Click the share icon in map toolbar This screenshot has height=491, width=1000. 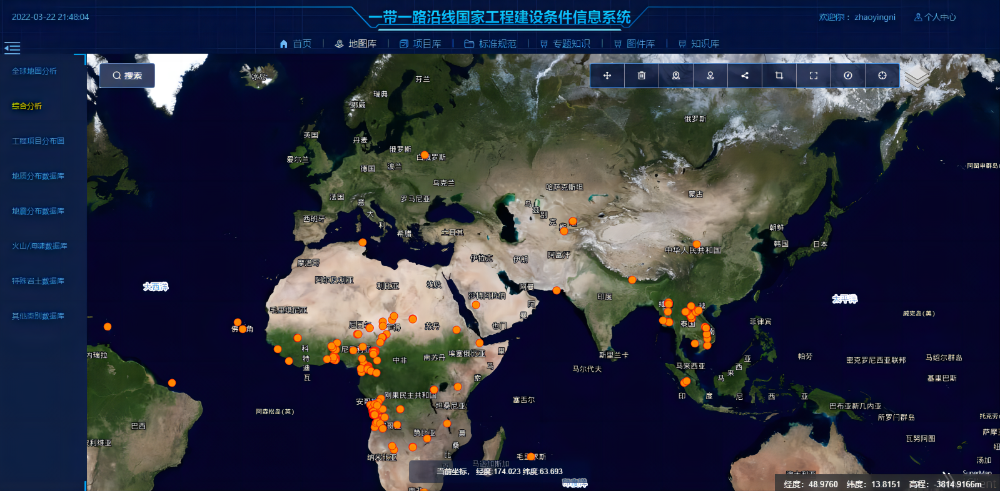(745, 76)
